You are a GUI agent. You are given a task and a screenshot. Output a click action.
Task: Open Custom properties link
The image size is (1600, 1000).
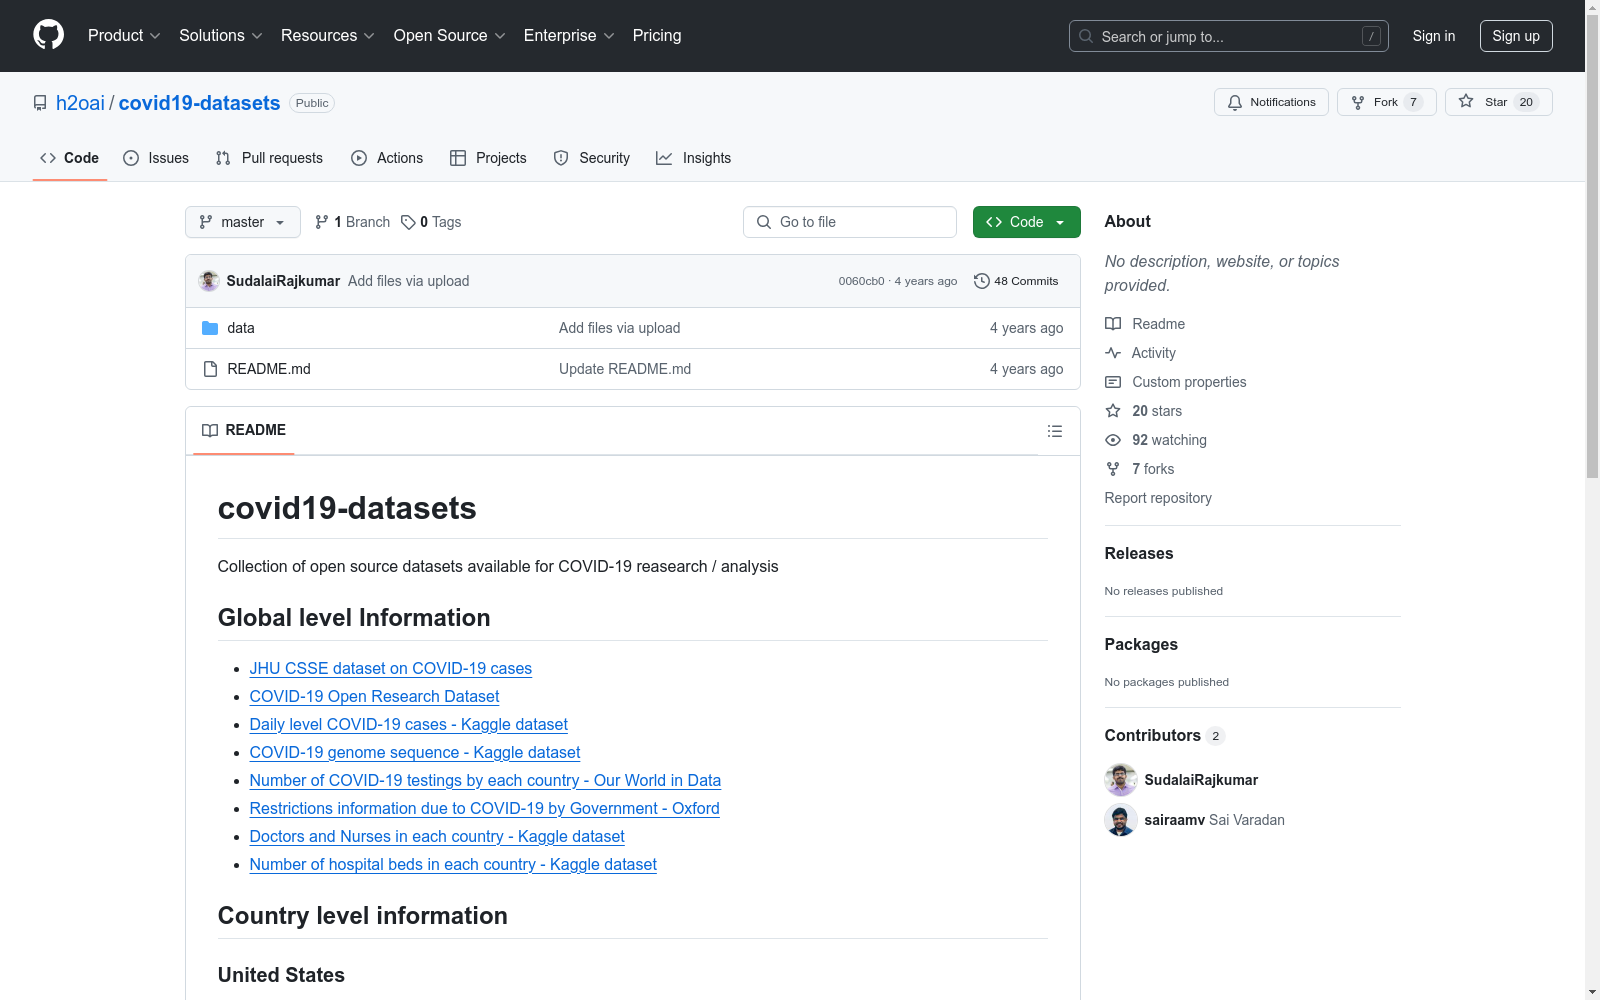1176,382
